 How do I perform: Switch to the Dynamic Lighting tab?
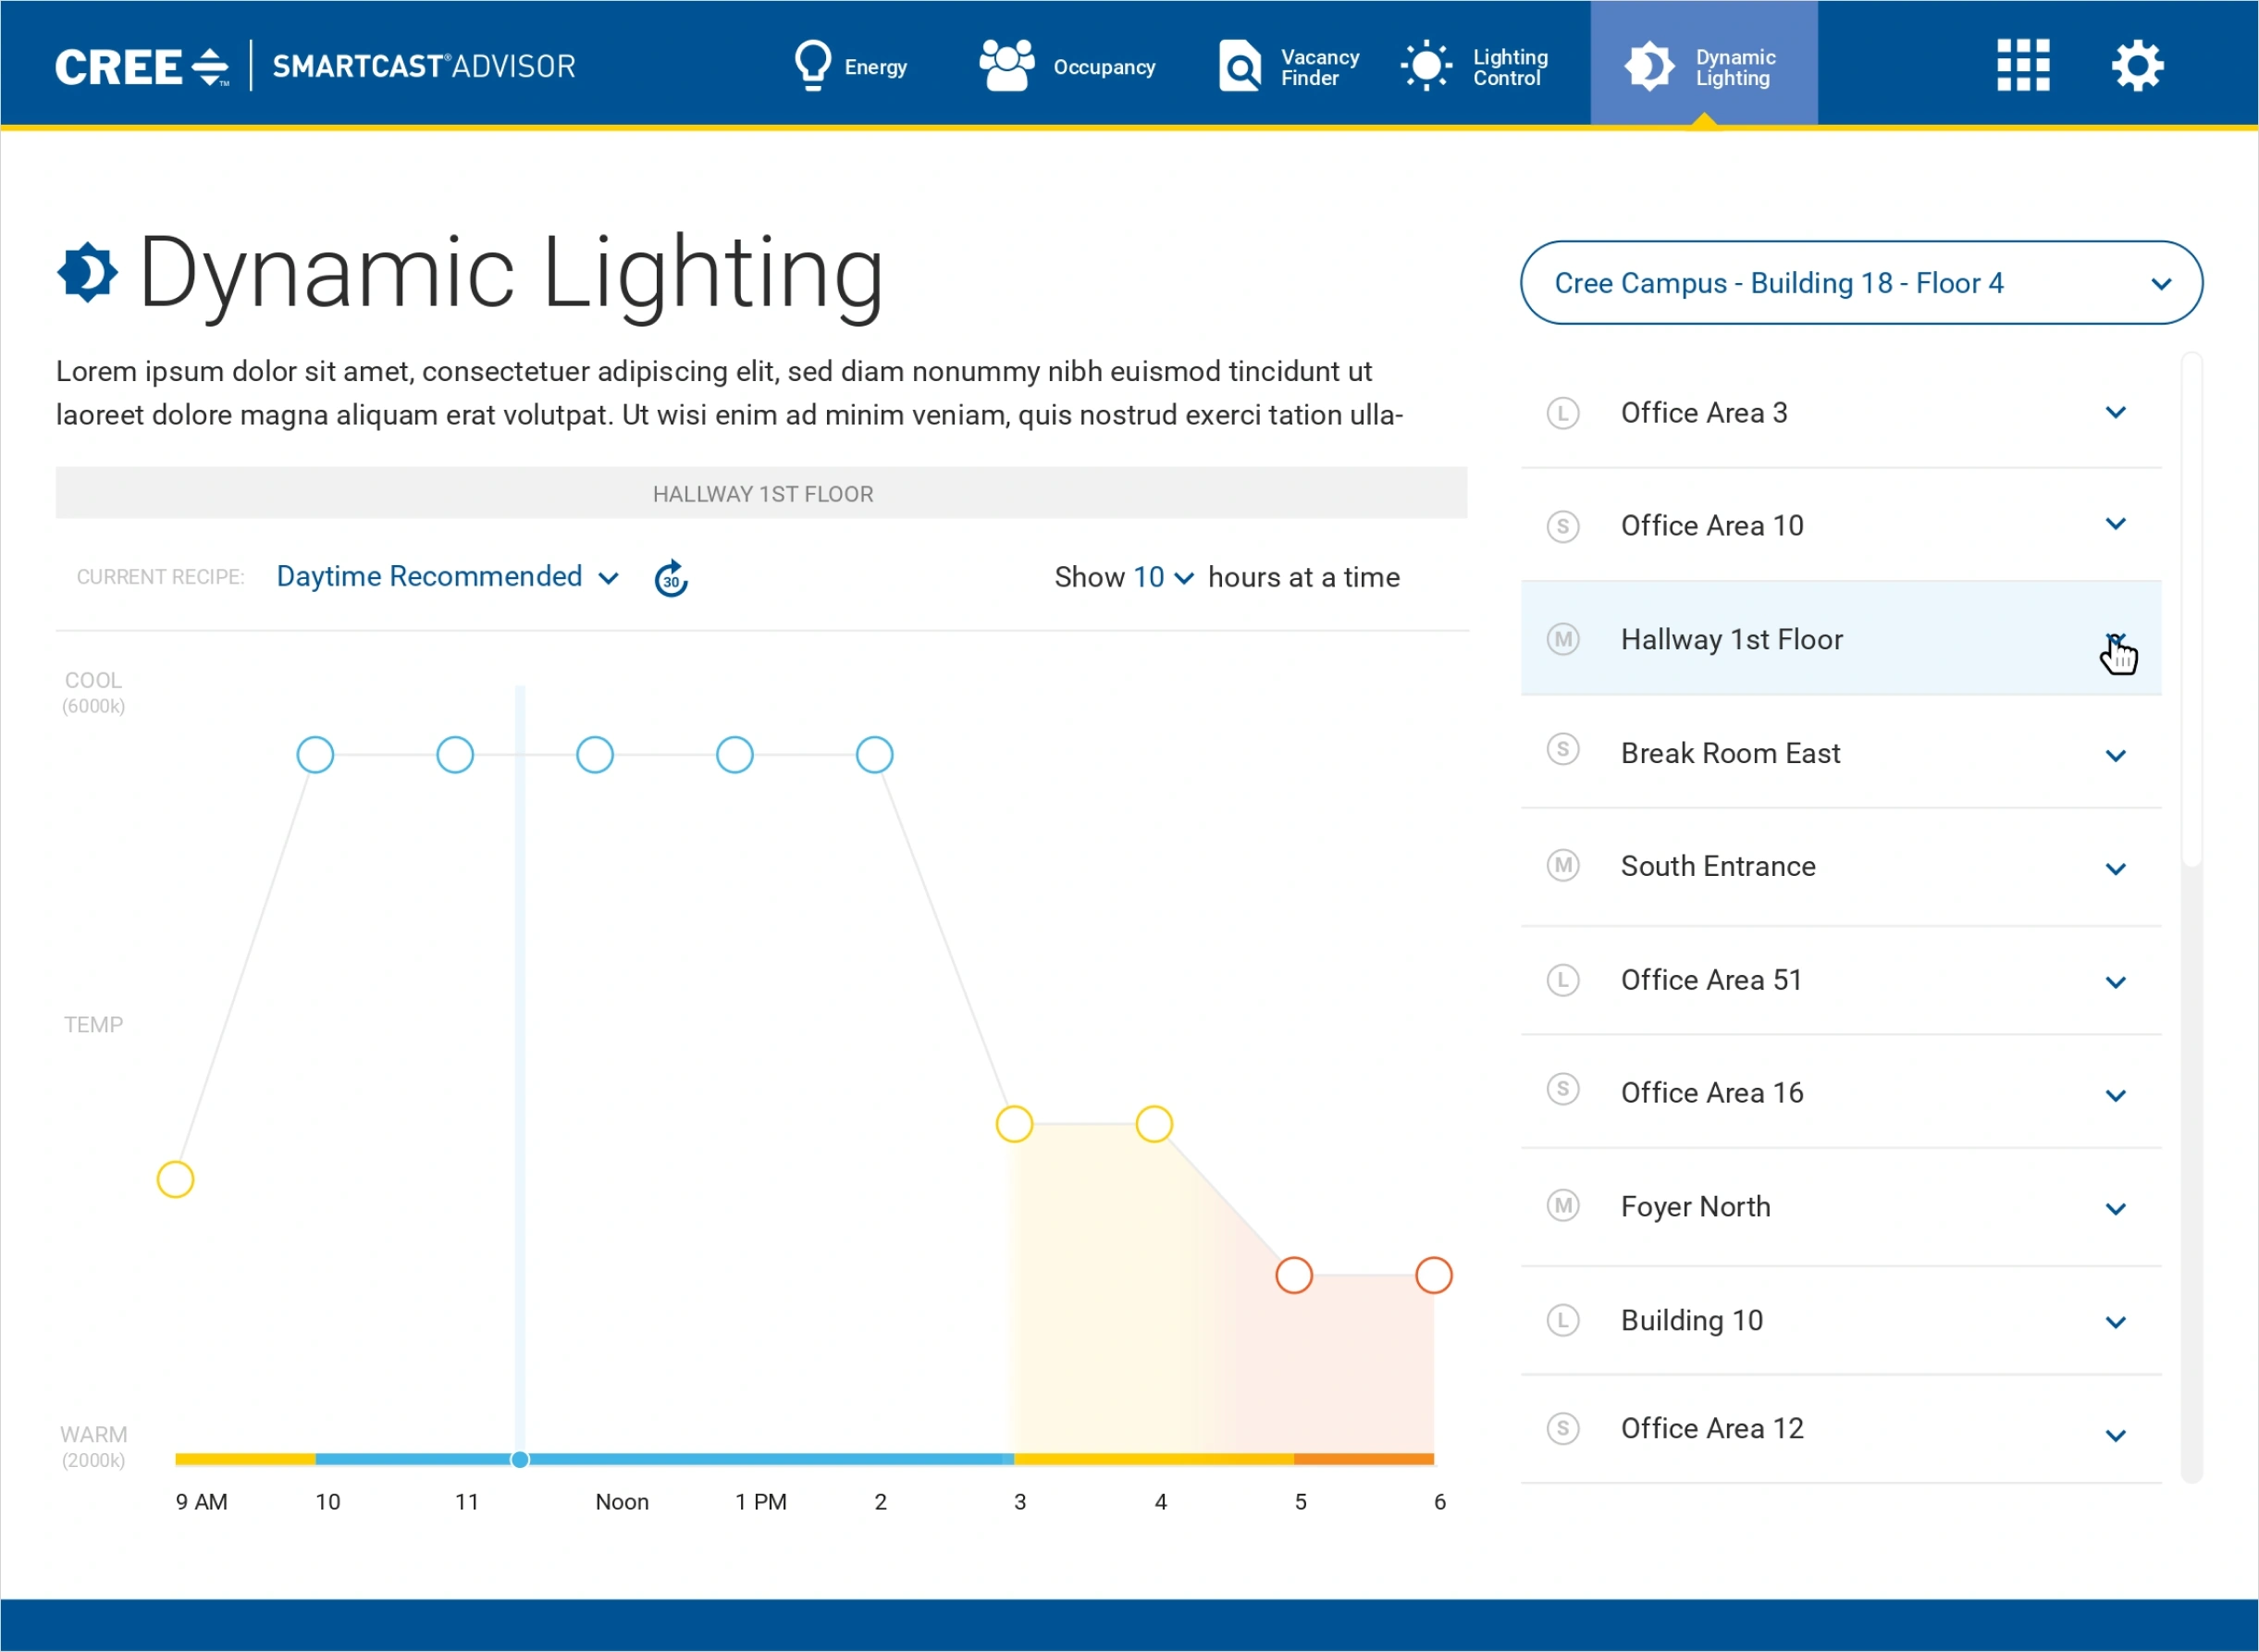(x=1703, y=66)
